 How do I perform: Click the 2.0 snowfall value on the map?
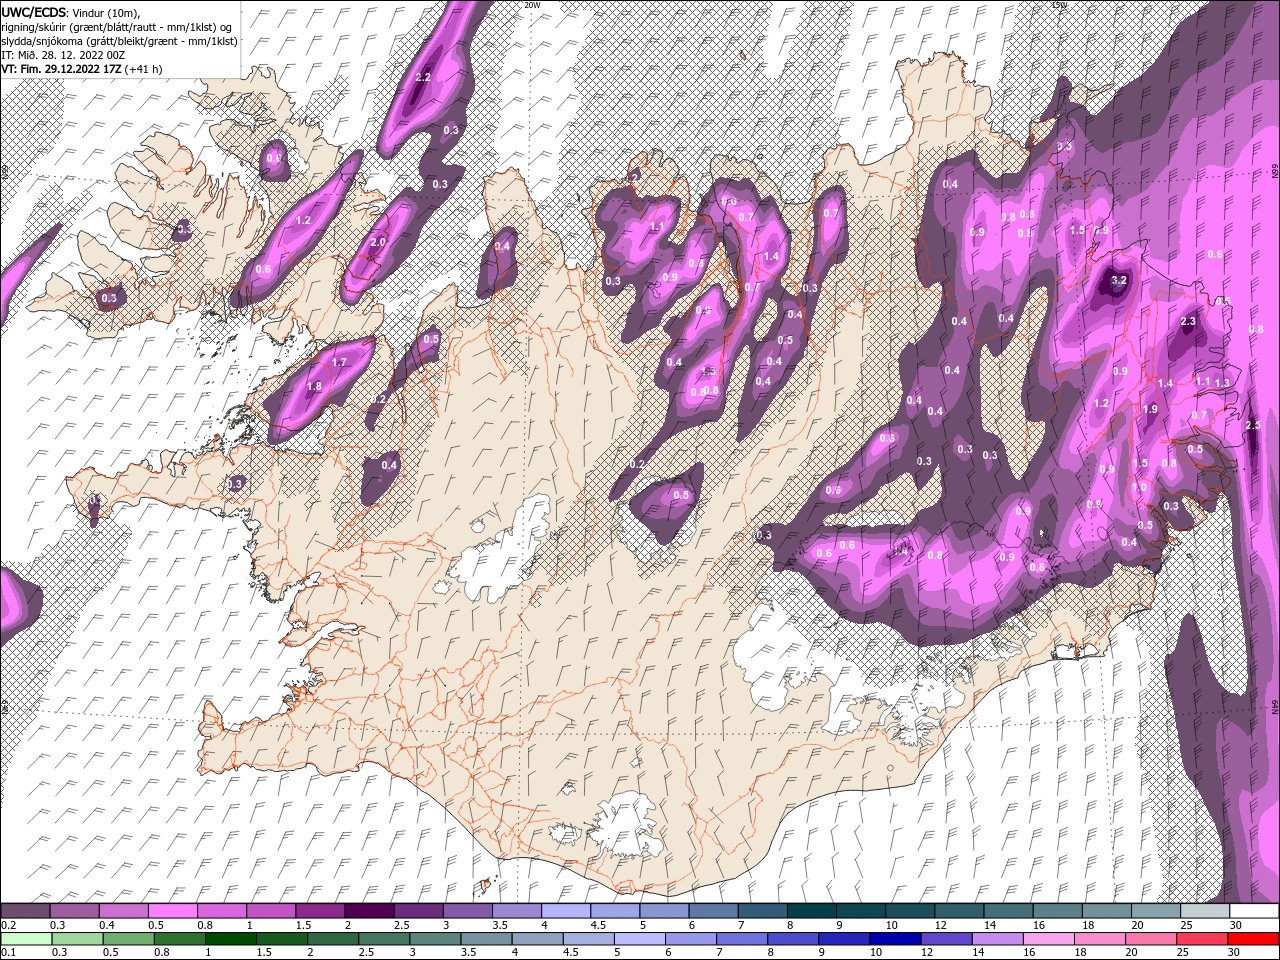[378, 243]
